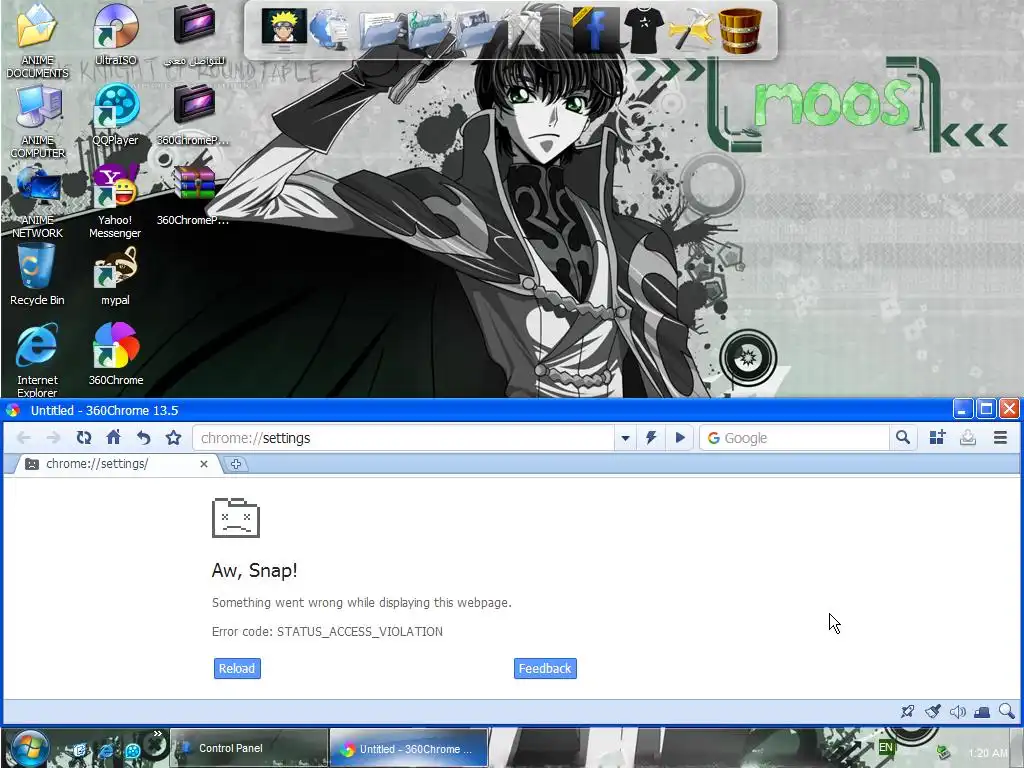Go to the Home page icon
The width and height of the screenshot is (1024, 768).
(x=114, y=438)
